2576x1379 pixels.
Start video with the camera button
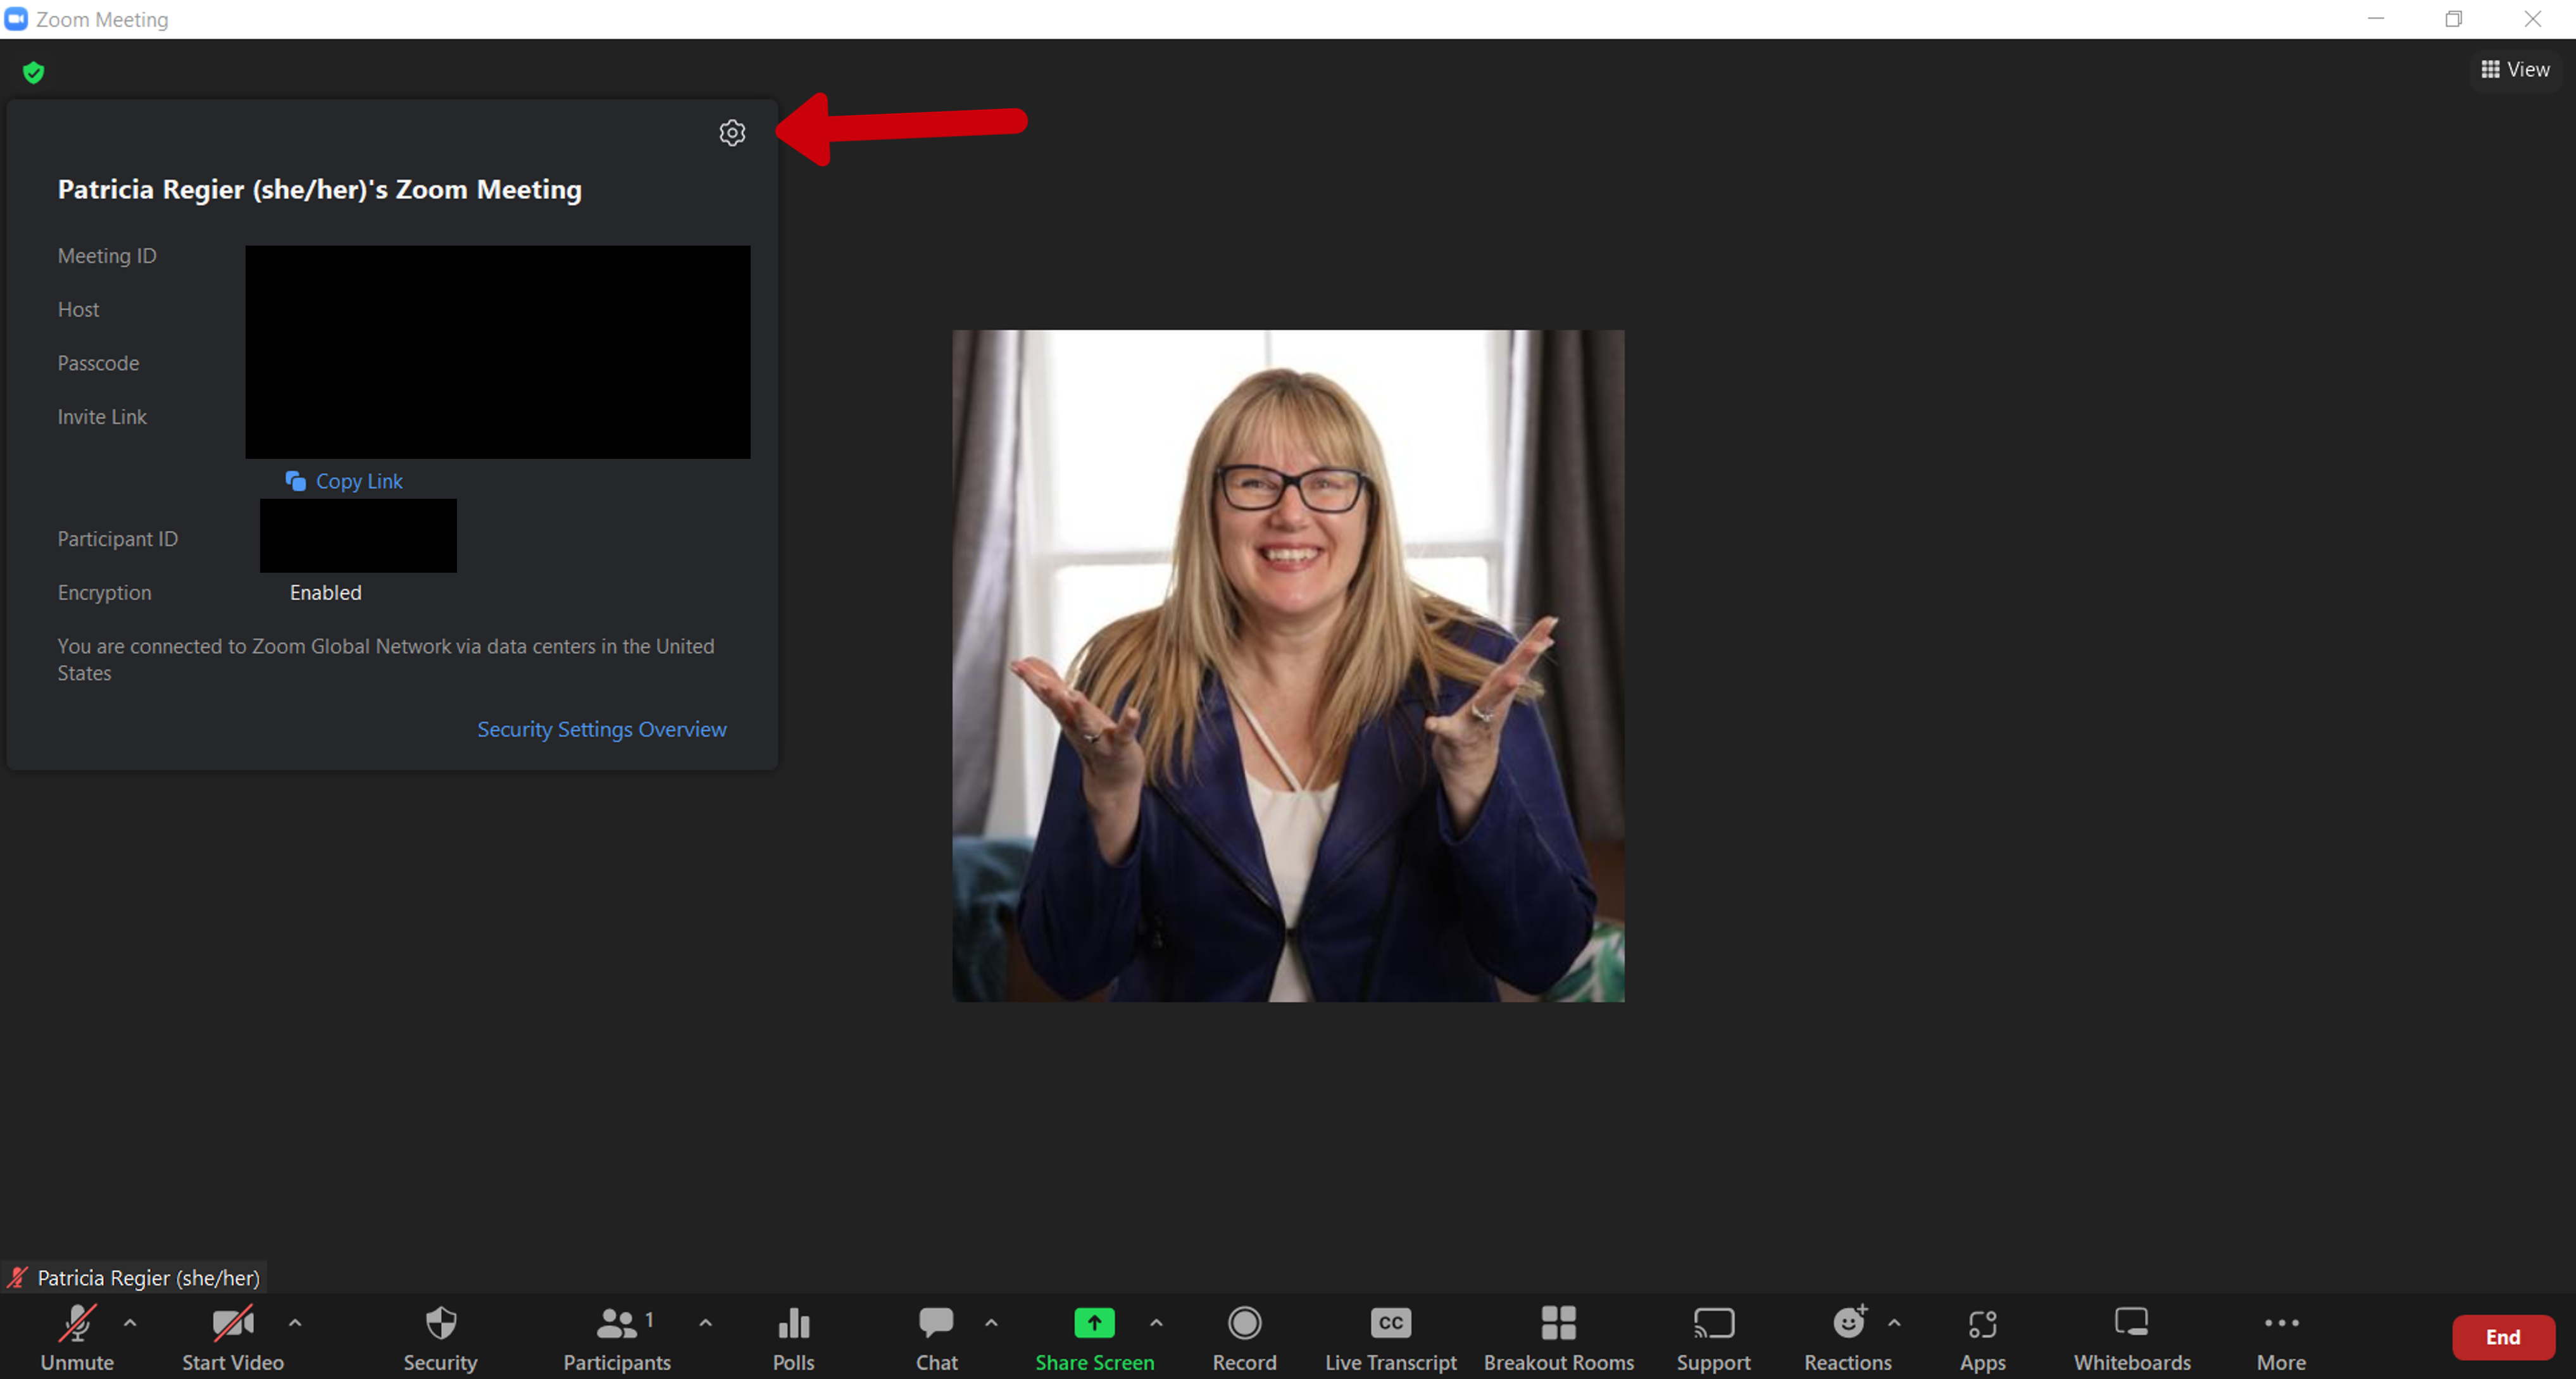233,1337
